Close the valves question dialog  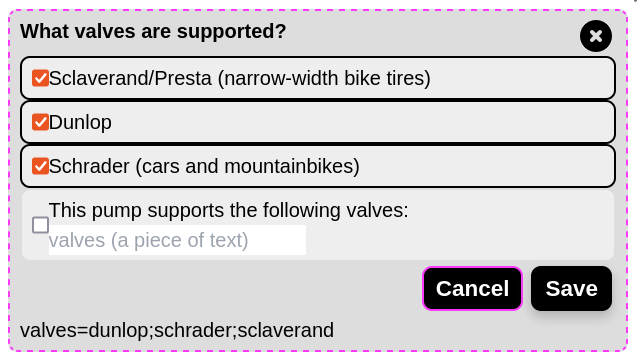click(596, 36)
